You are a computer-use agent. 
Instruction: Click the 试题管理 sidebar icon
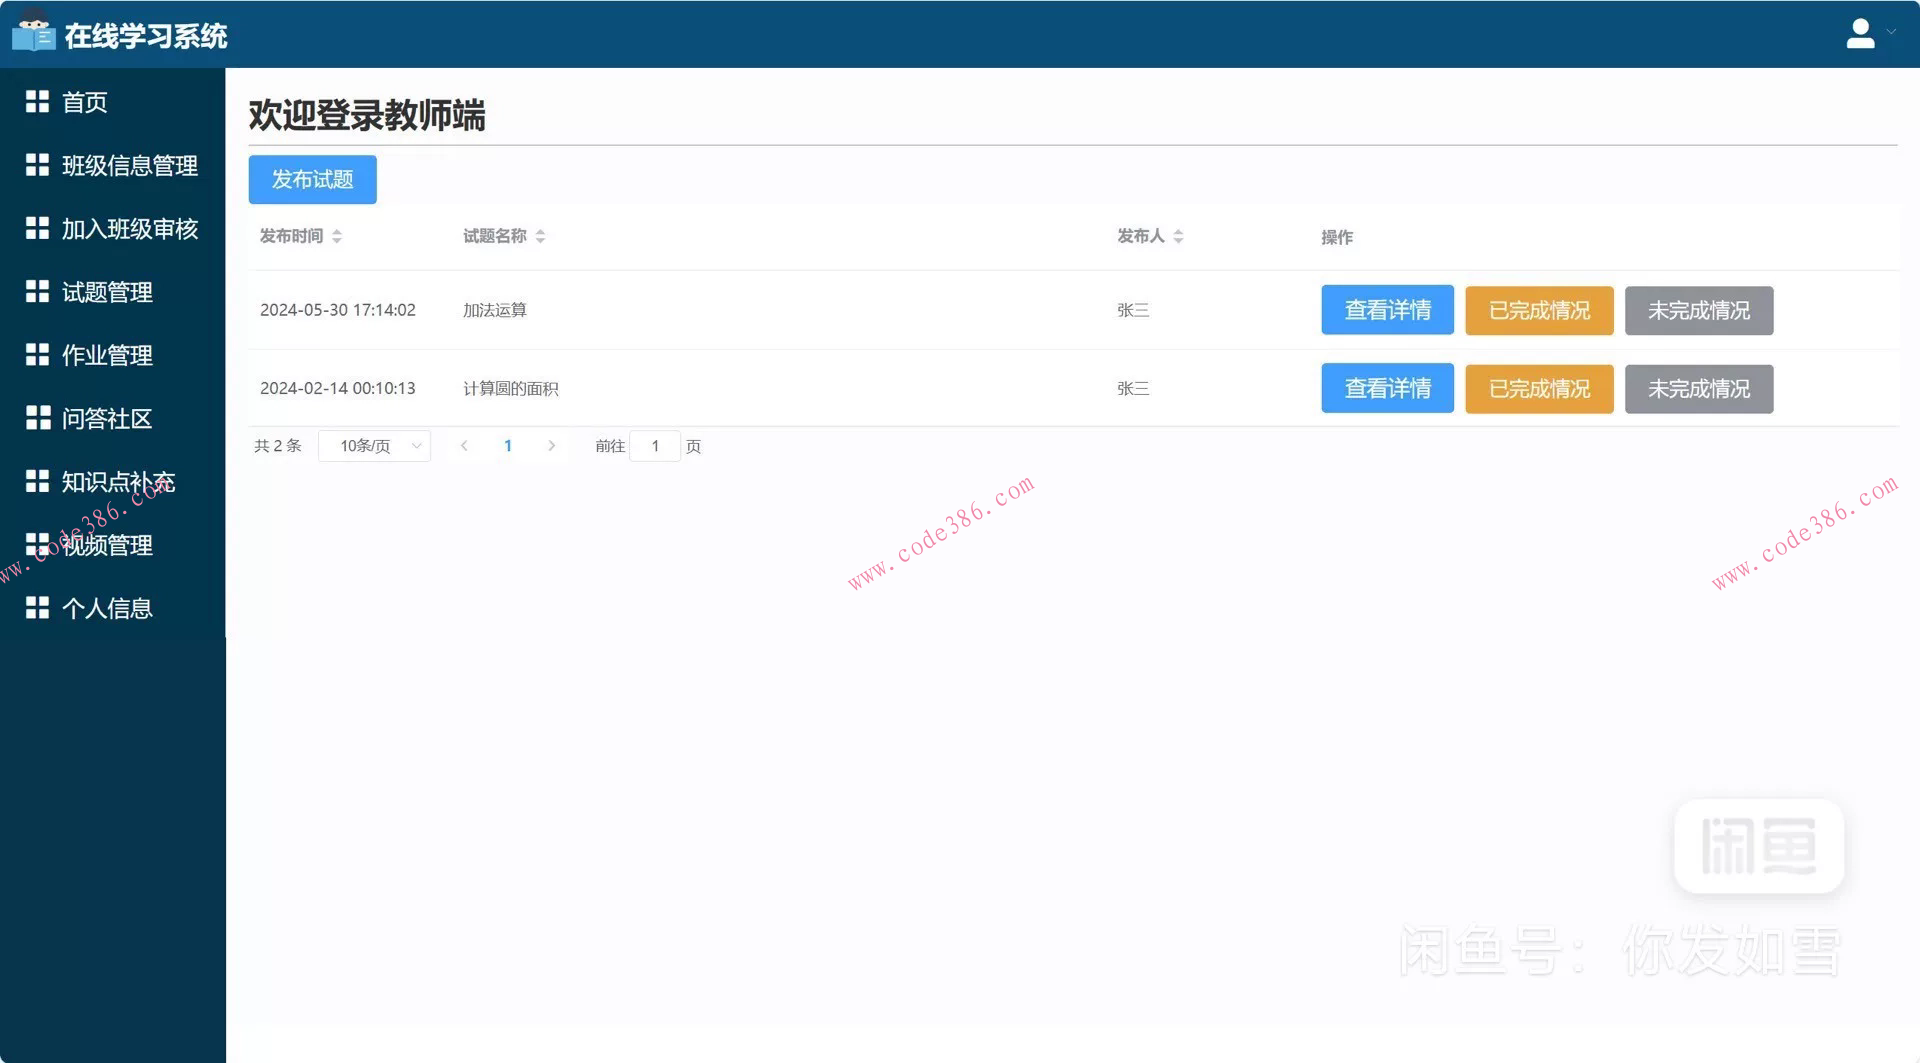pyautogui.click(x=36, y=291)
